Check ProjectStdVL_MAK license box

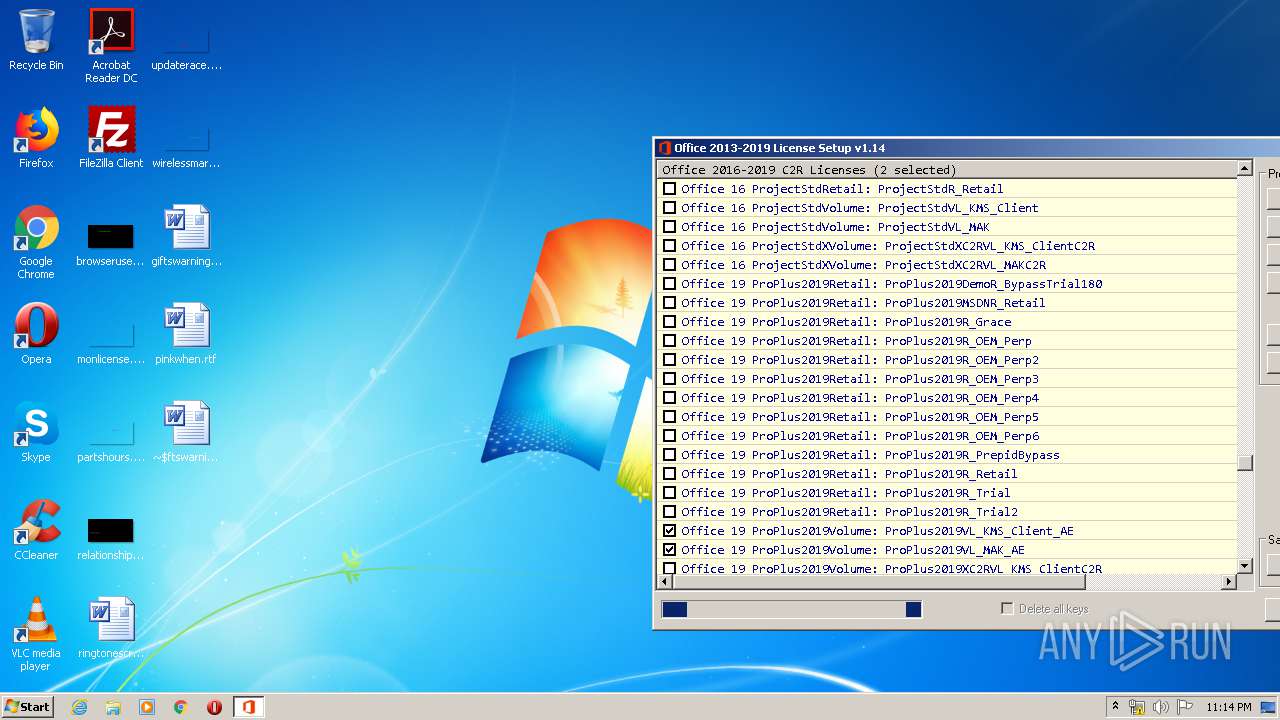pyautogui.click(x=670, y=226)
